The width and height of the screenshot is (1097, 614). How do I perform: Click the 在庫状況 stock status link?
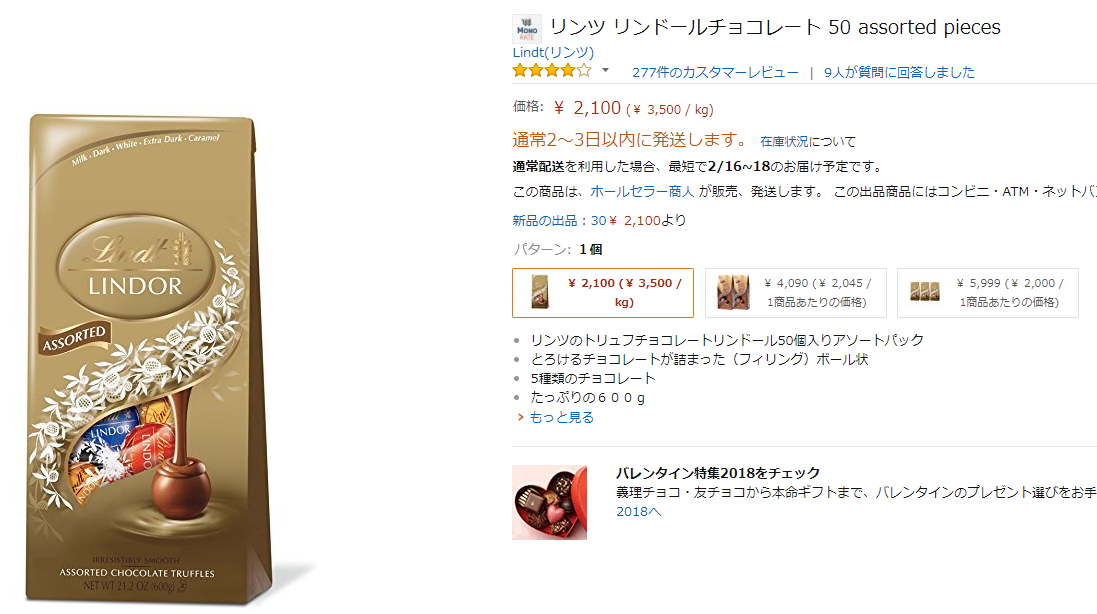(x=784, y=141)
